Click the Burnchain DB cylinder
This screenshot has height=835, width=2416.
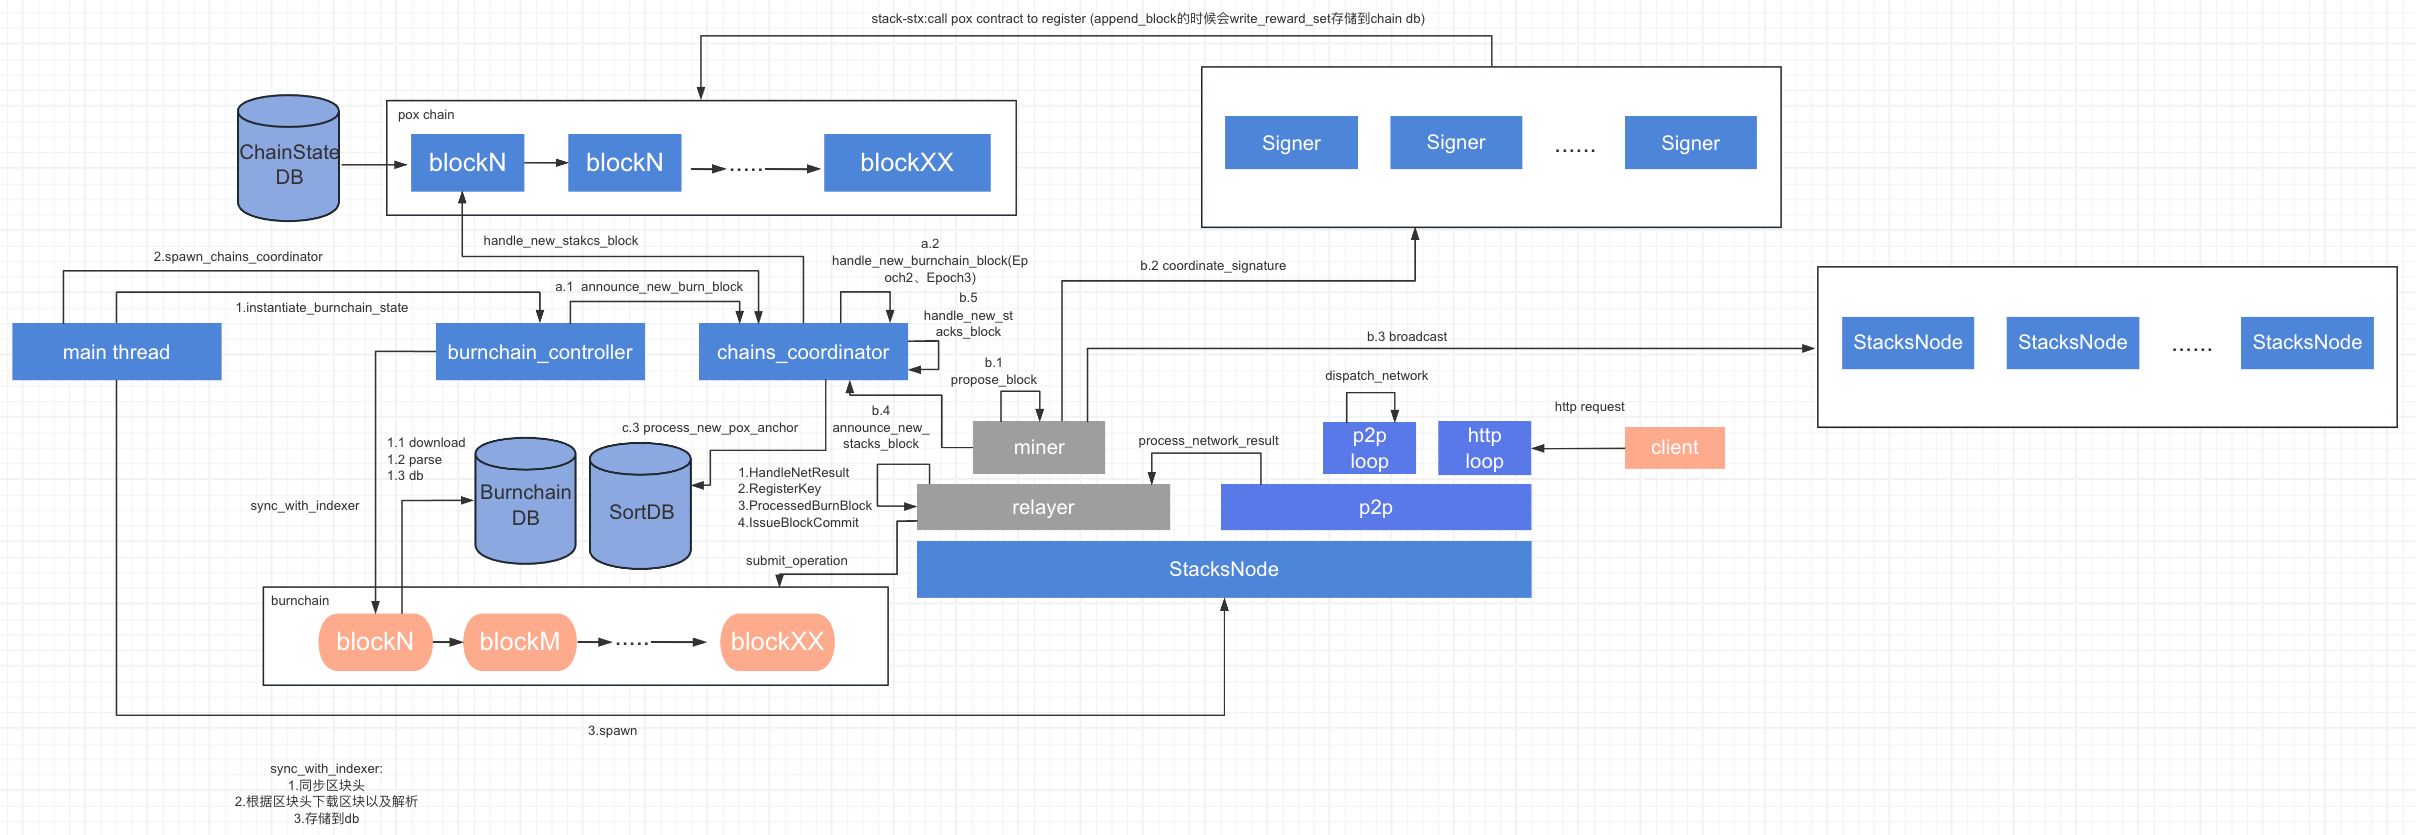coord(525,503)
